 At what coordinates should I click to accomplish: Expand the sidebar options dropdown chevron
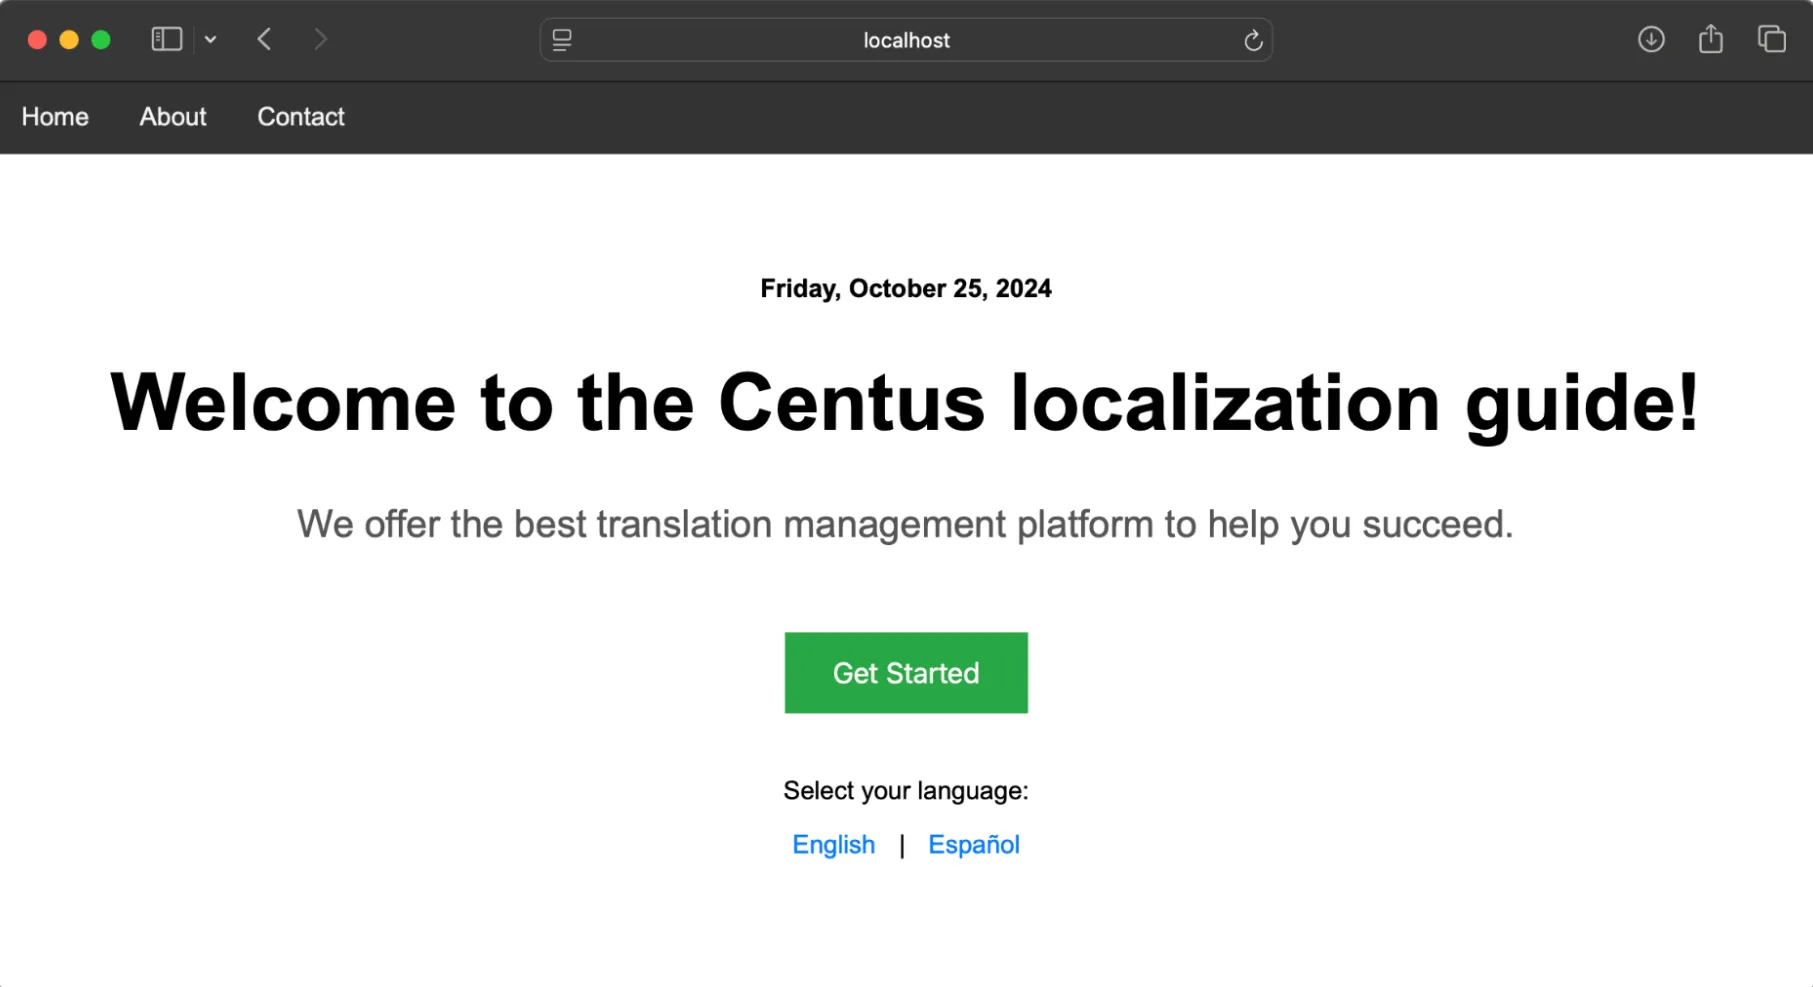[211, 40]
